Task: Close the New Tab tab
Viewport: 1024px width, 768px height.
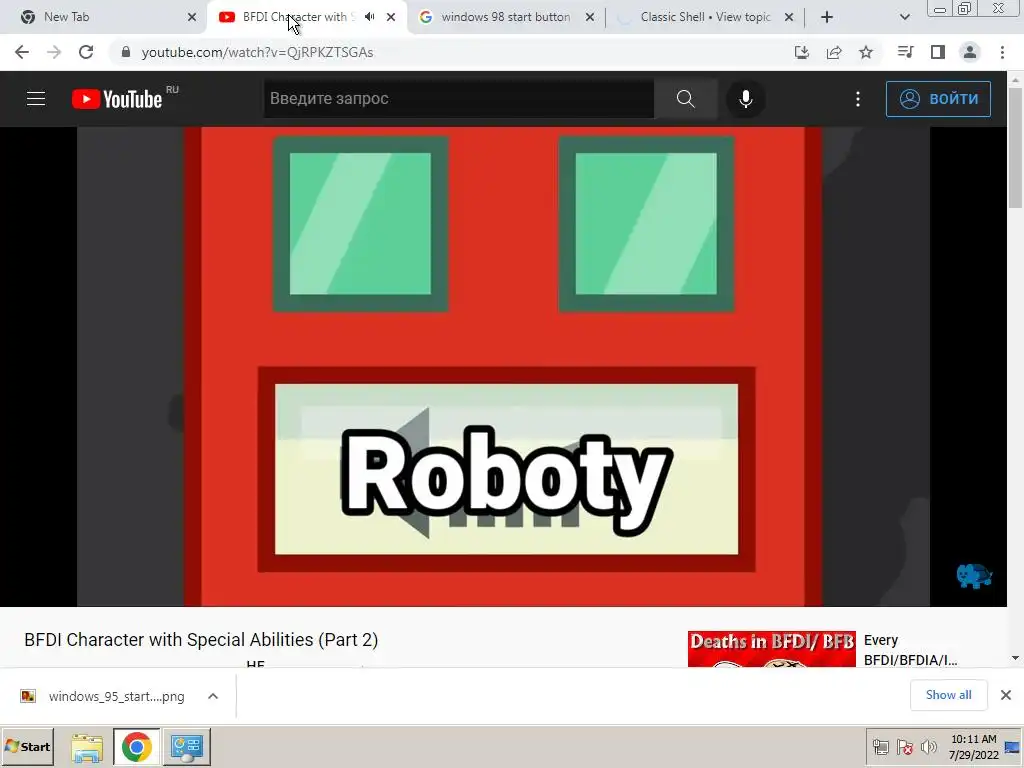Action: click(192, 17)
